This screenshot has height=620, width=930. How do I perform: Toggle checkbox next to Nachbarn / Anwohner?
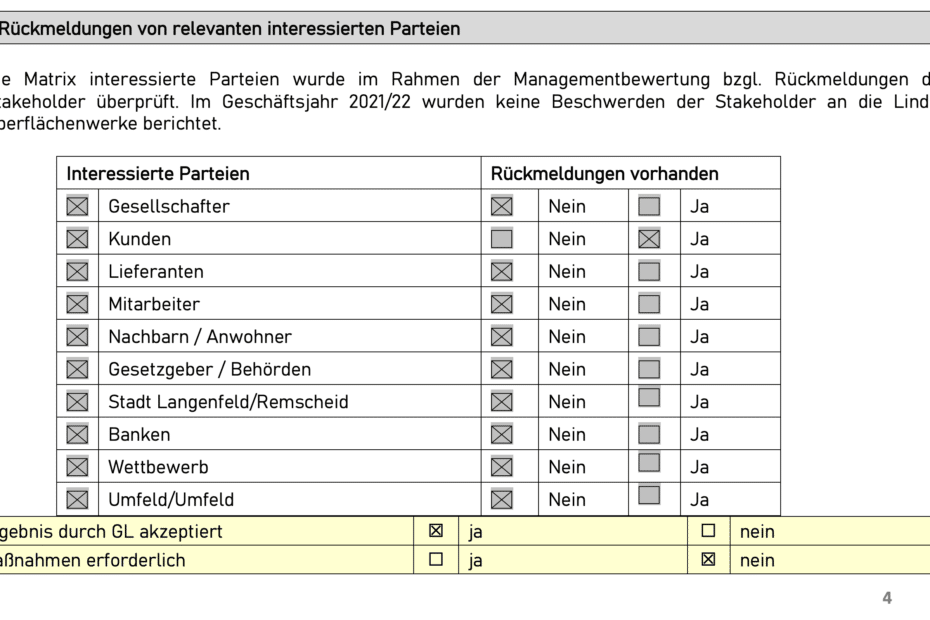click(x=77, y=337)
